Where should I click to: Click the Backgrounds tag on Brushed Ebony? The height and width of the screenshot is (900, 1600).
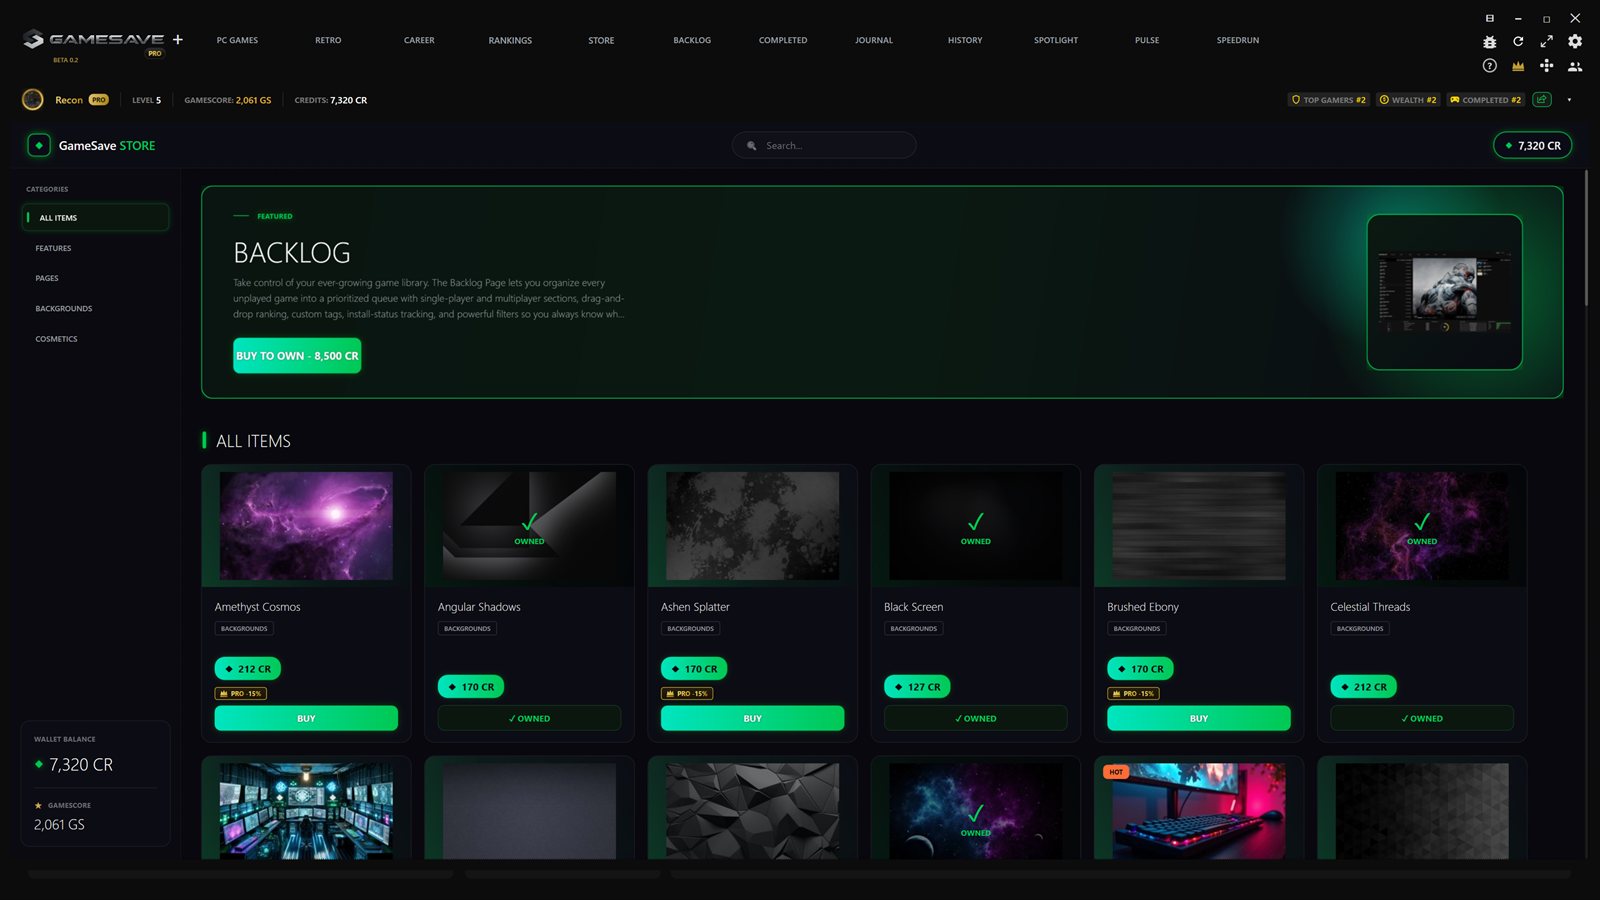click(1137, 629)
